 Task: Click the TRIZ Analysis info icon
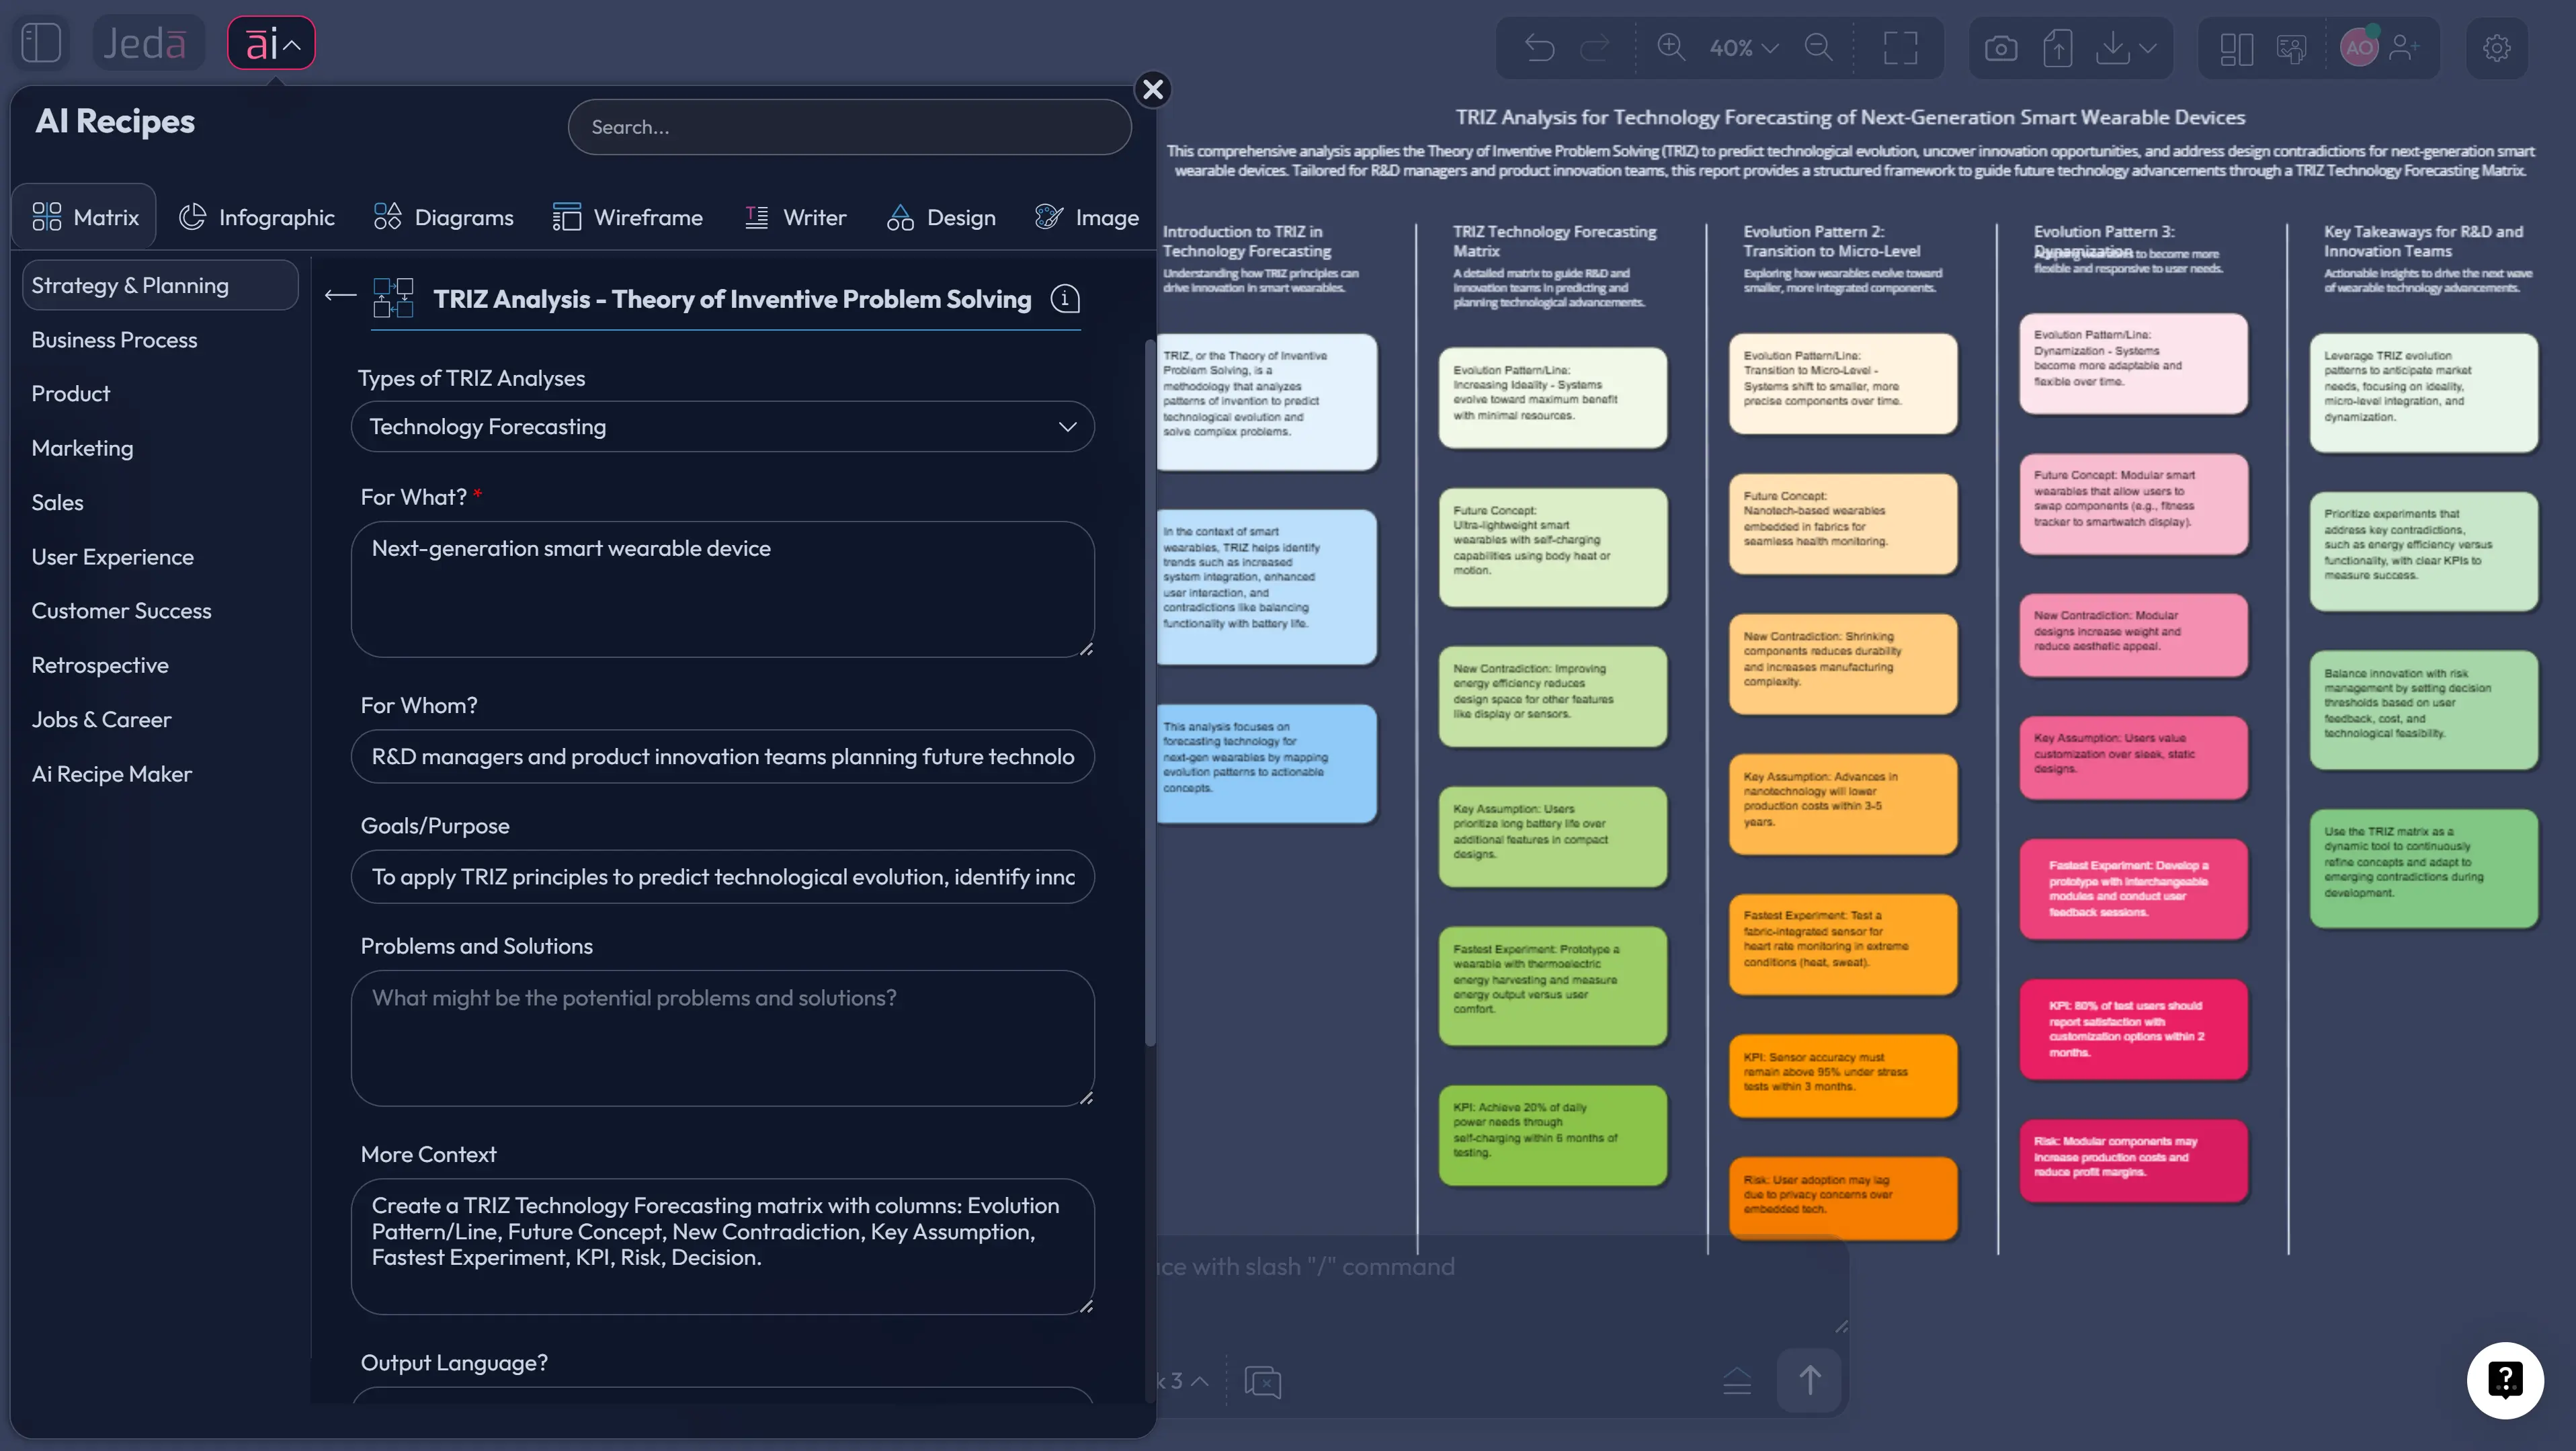click(1065, 298)
